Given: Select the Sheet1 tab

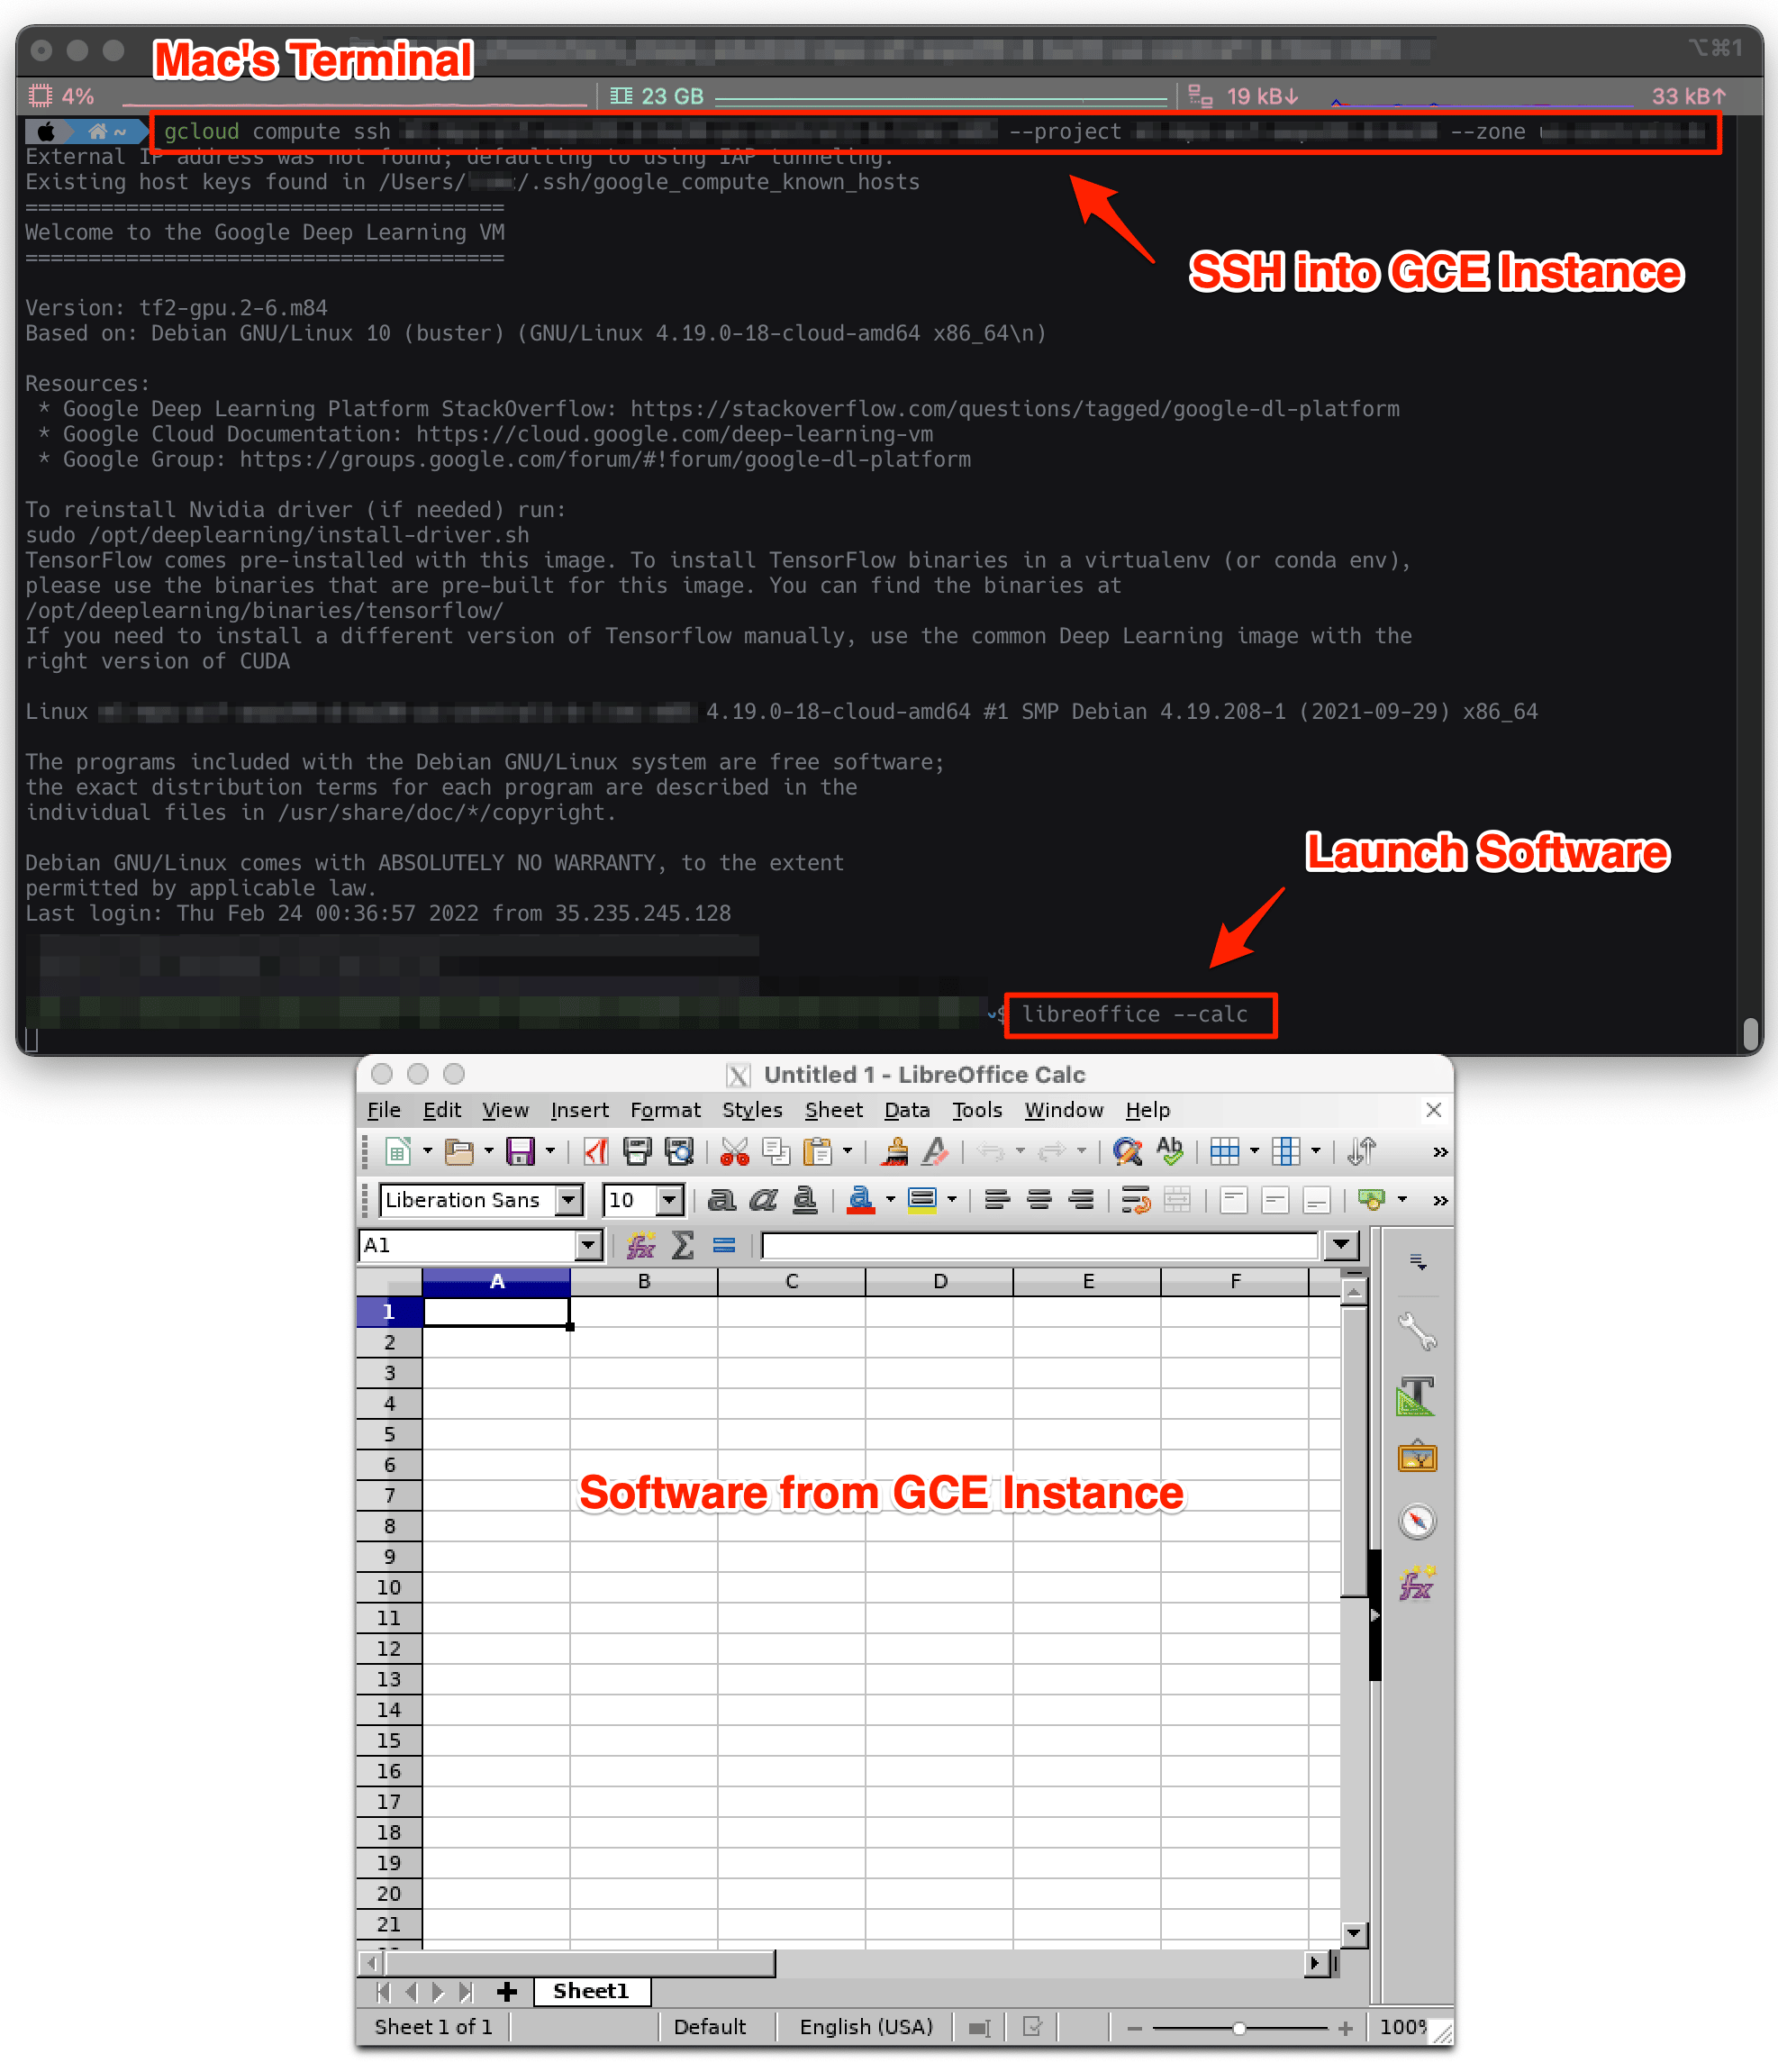Looking at the screenshot, I should pyautogui.click(x=590, y=1990).
